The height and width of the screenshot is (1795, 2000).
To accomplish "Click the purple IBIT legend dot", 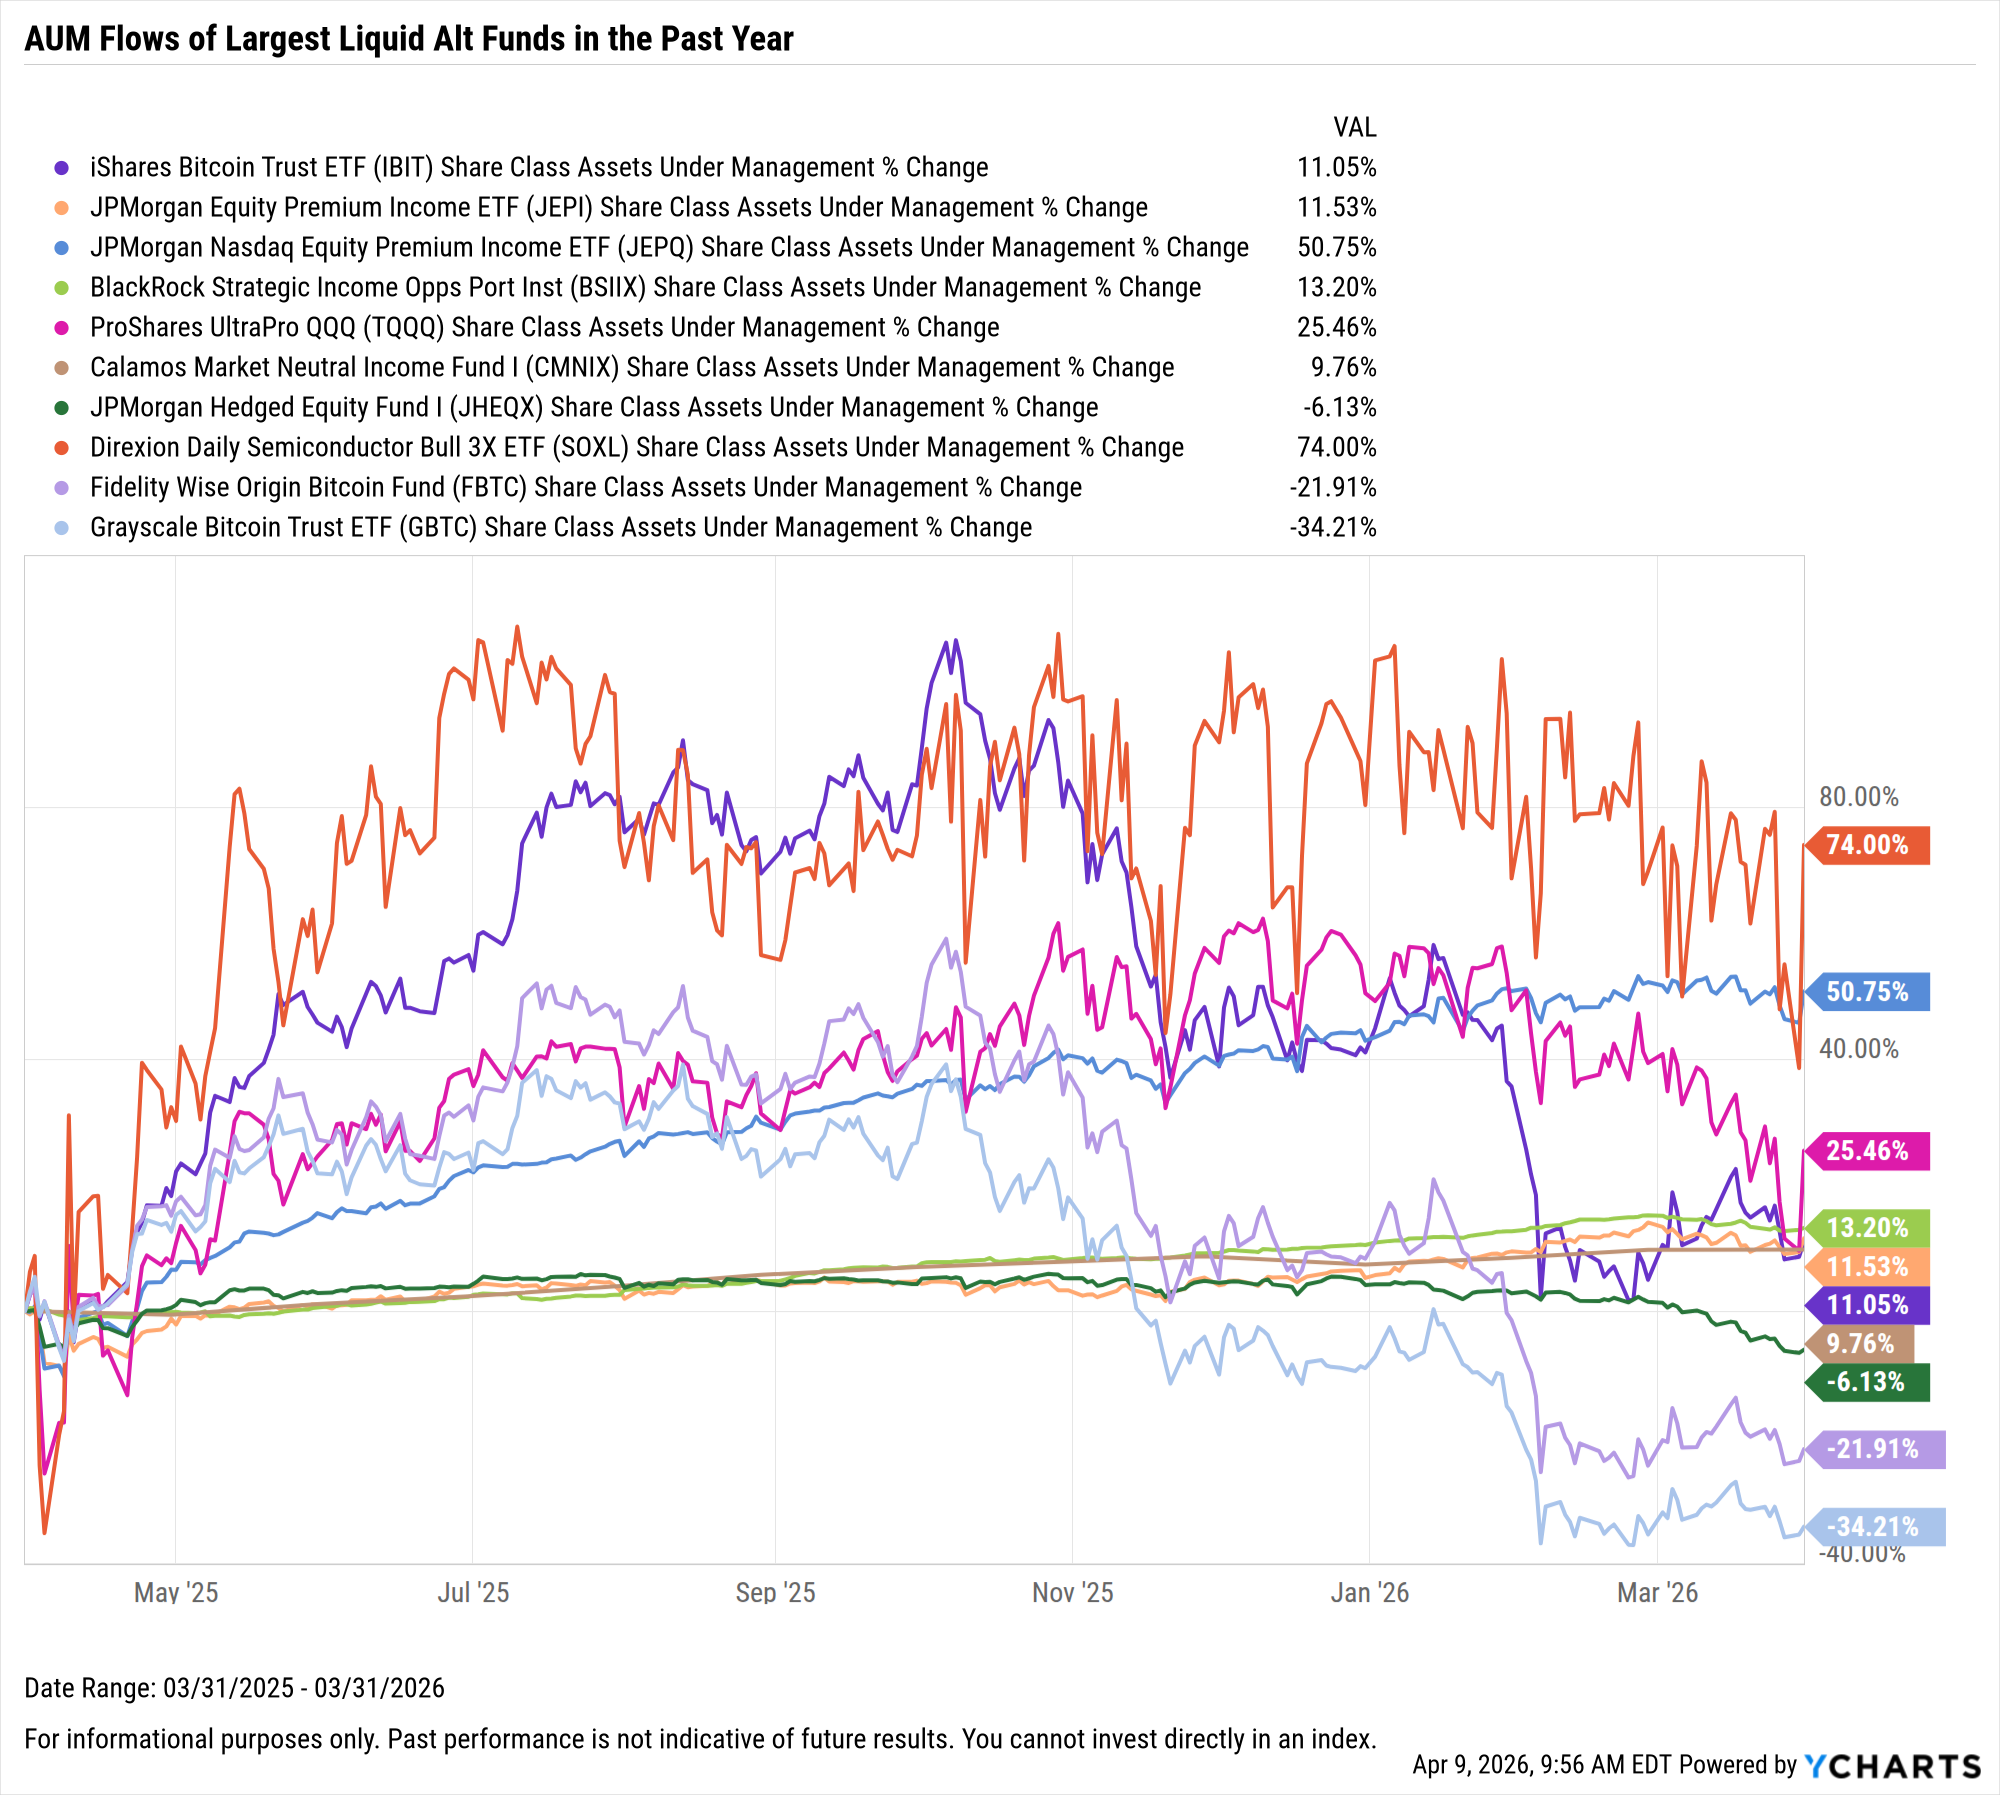I will (x=62, y=168).
